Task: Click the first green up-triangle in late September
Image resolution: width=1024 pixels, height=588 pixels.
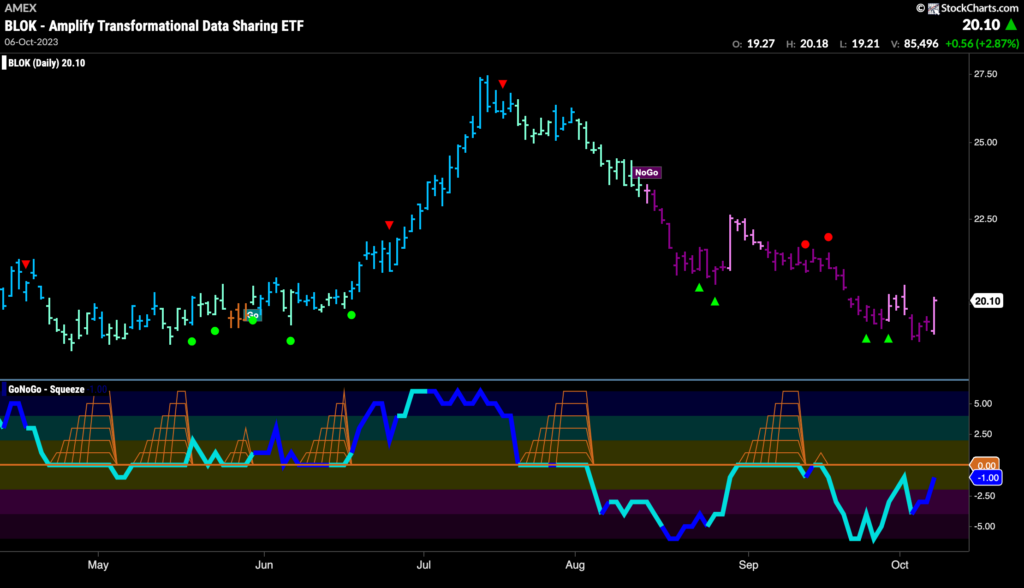Action: pos(866,338)
